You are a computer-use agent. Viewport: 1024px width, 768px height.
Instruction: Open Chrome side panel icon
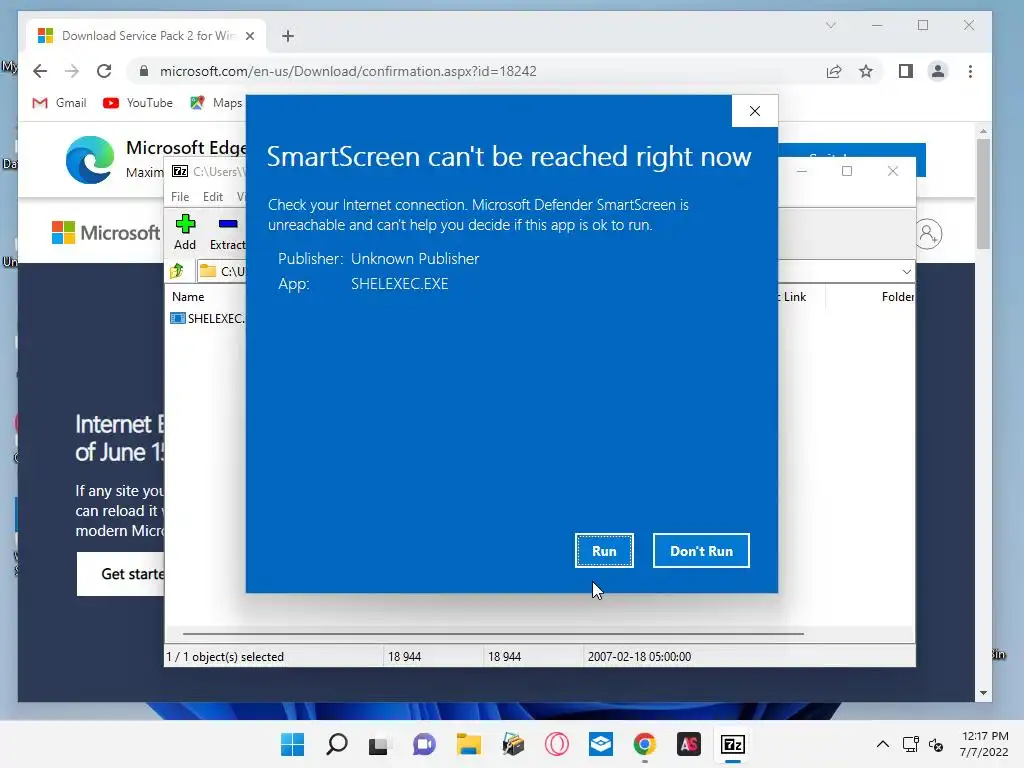906,71
